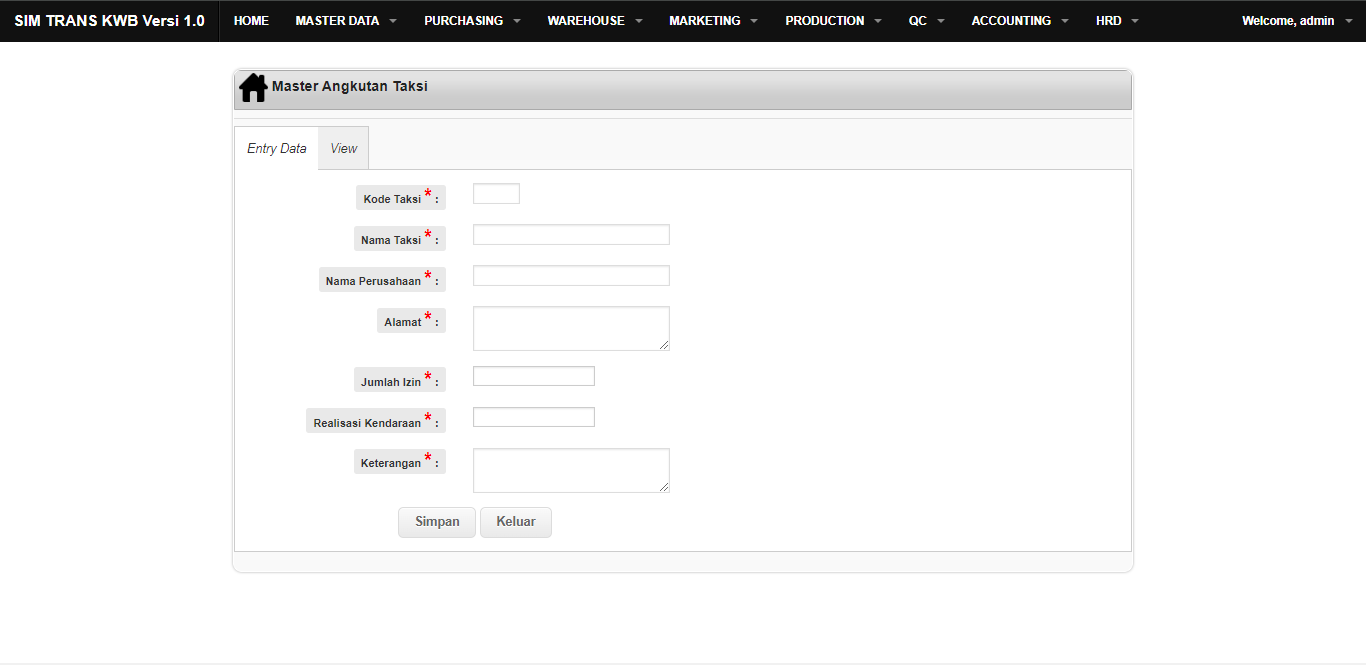
Task: Click the SIM TRANS KWB Versi 1.0 brand link
Action: (109, 21)
